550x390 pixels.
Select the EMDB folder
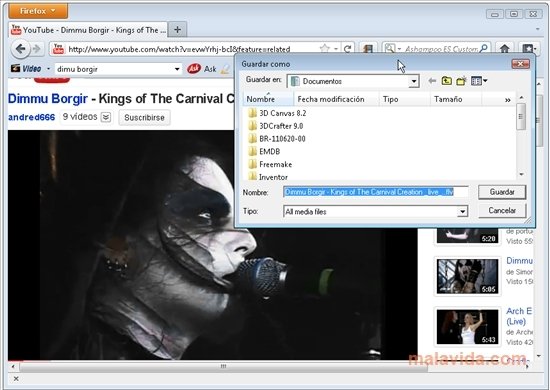point(264,152)
